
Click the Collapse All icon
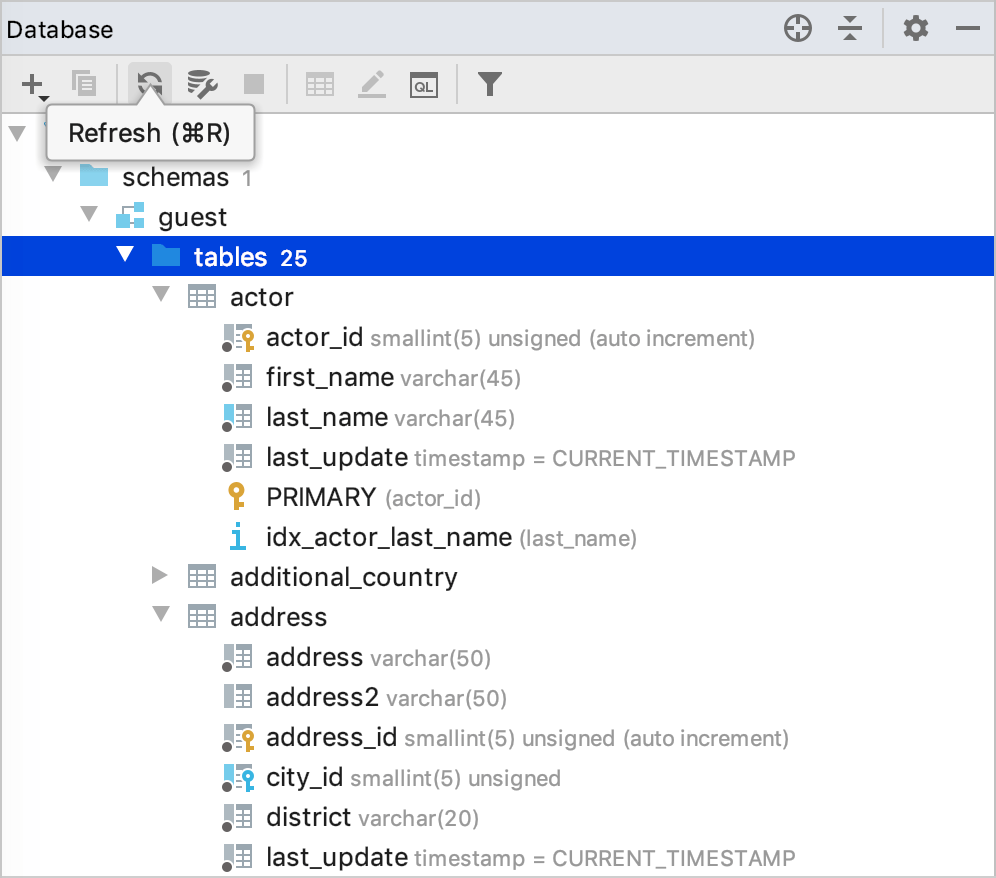pyautogui.click(x=850, y=29)
